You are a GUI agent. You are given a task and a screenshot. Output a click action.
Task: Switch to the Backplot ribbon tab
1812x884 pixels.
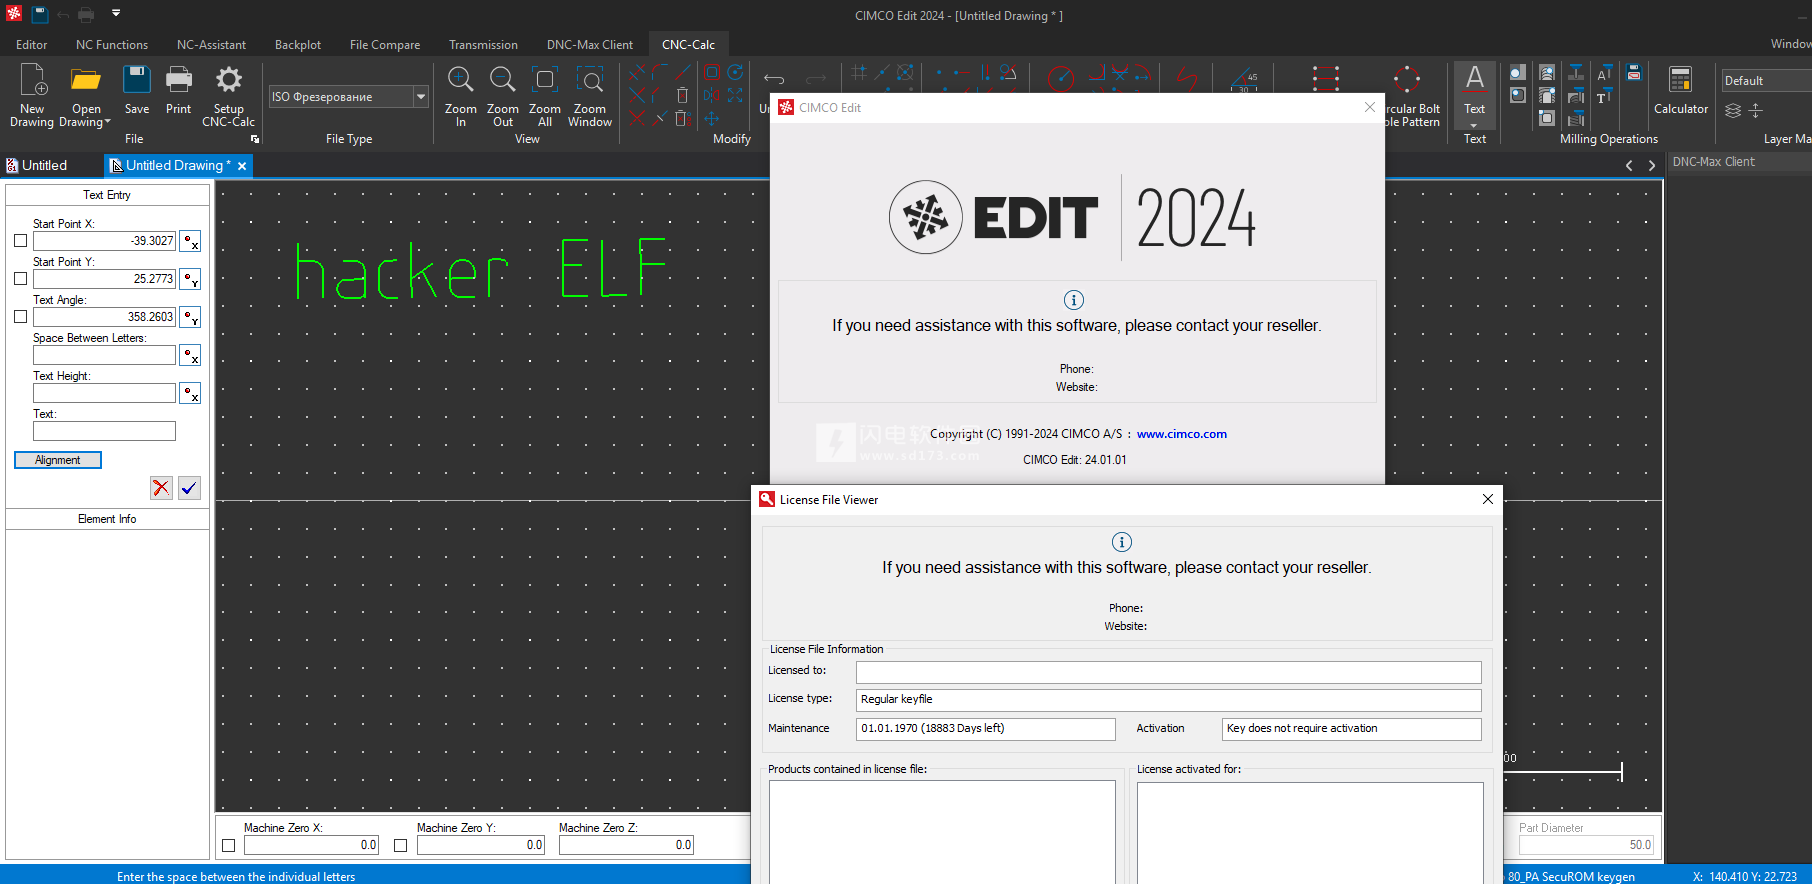[298, 45]
